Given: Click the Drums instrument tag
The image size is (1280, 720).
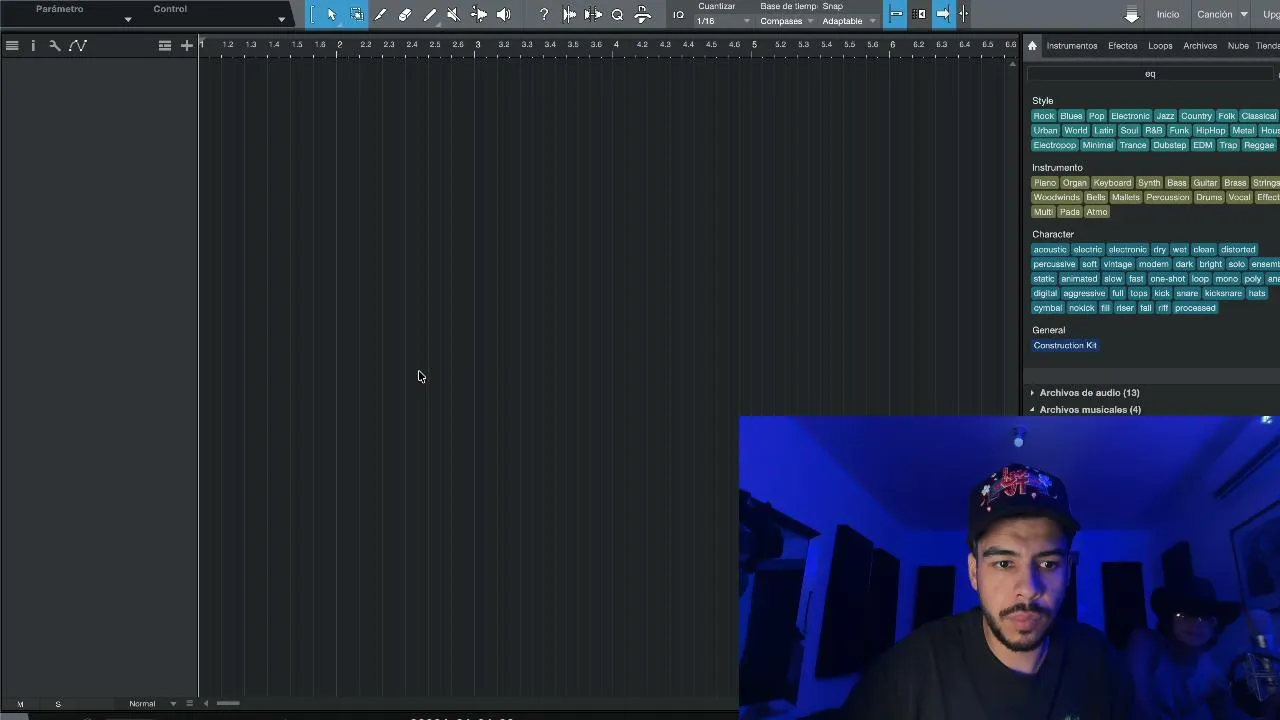Looking at the screenshot, I should coord(1209,198).
